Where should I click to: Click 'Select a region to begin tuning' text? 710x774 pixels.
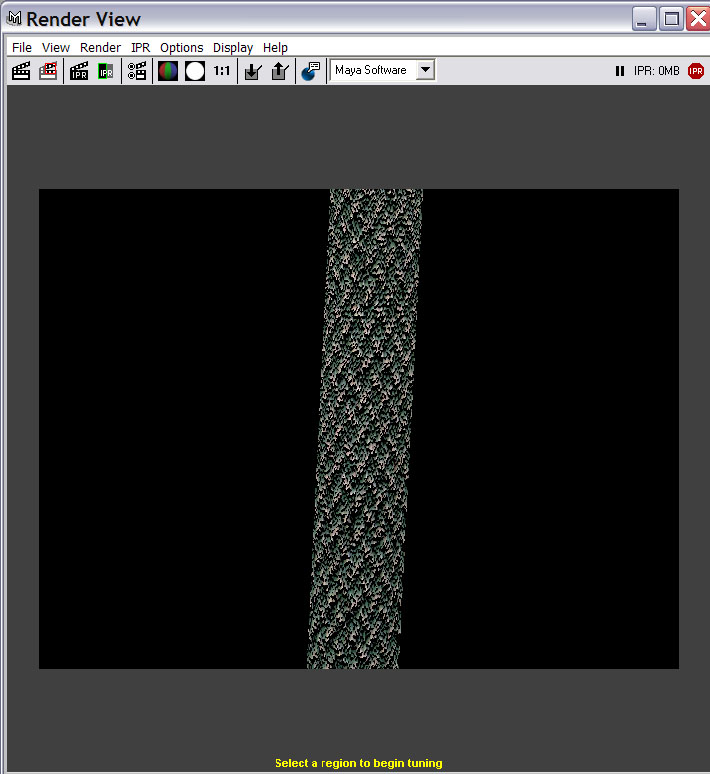[358, 763]
